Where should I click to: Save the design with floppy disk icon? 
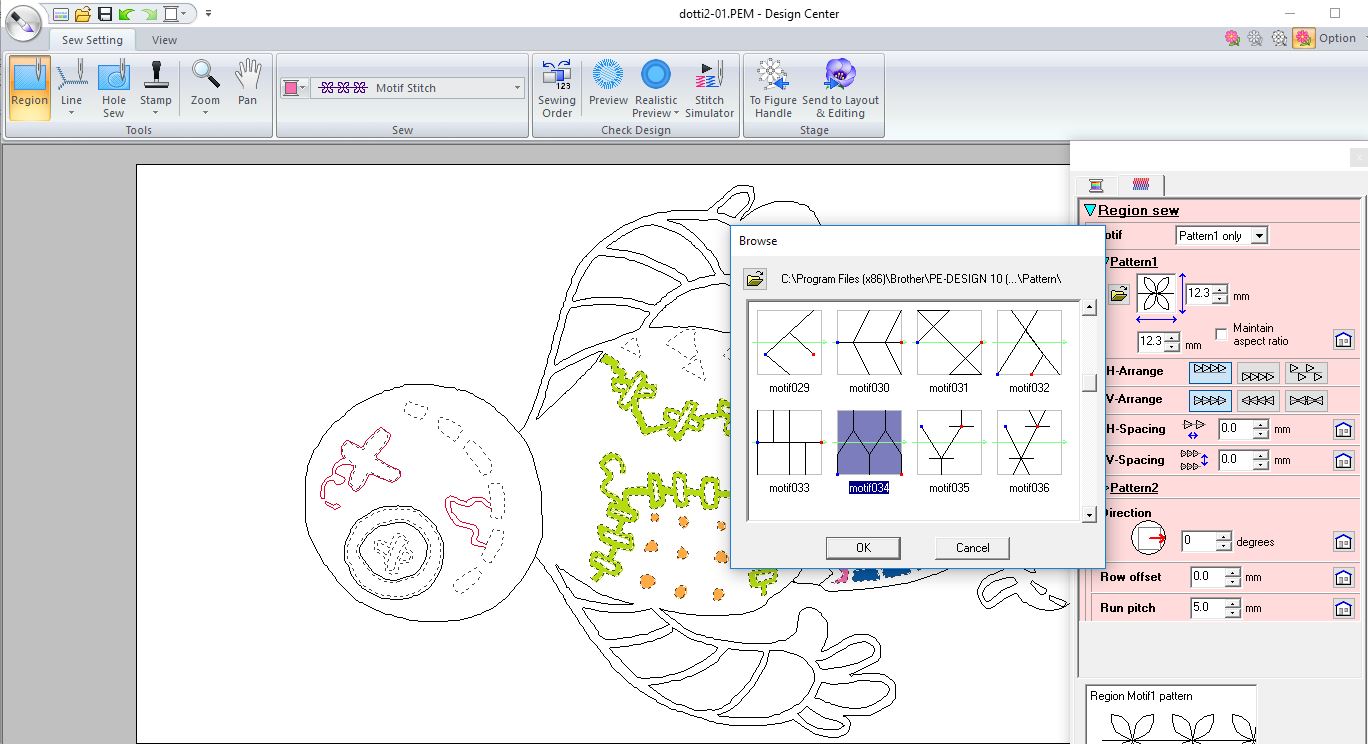point(104,14)
